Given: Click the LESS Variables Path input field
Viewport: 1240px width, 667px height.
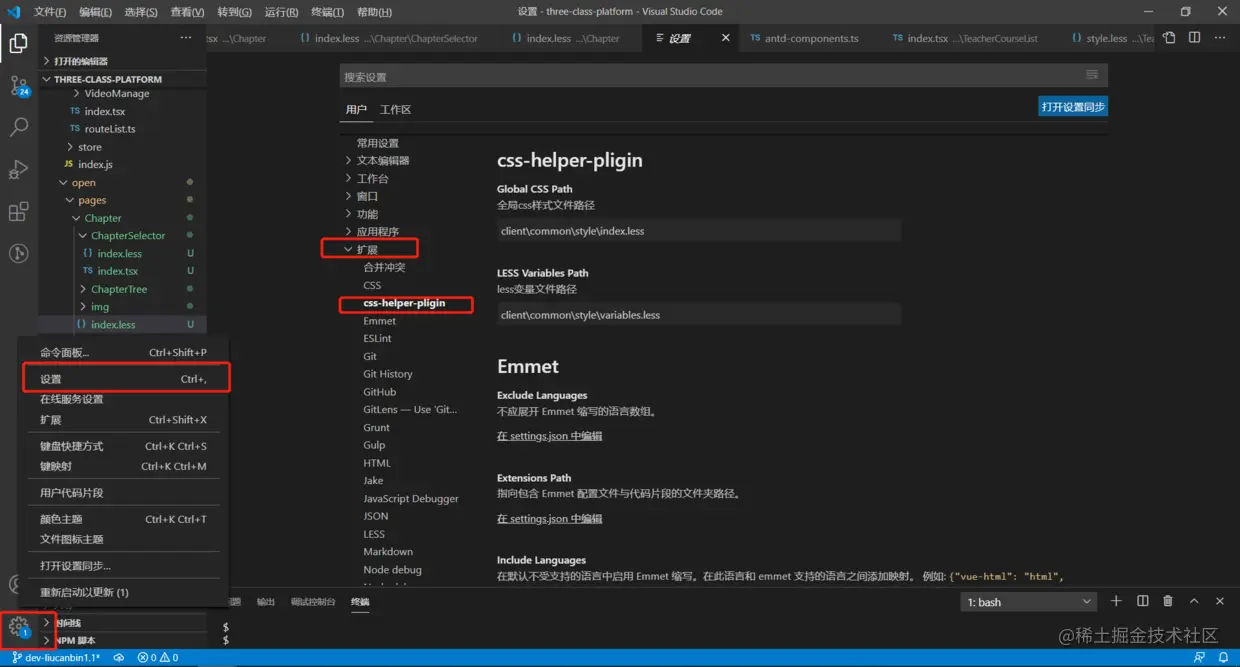Looking at the screenshot, I should [699, 315].
